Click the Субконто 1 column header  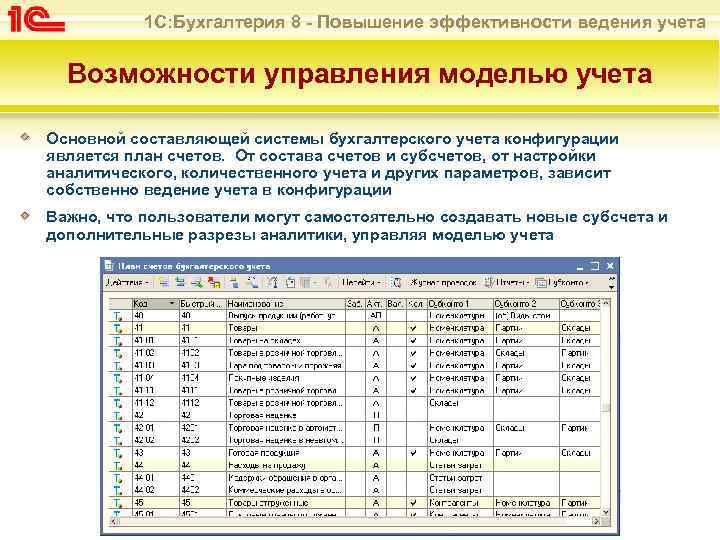(x=460, y=304)
